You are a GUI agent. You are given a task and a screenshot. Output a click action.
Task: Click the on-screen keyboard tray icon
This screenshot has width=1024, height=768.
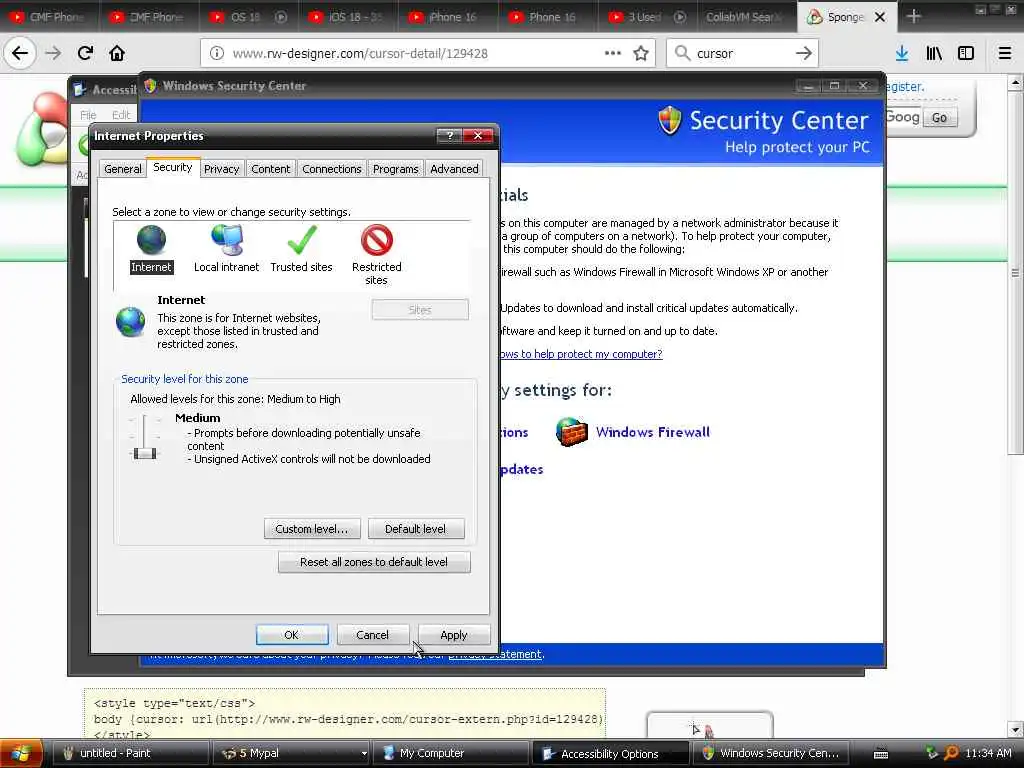point(881,754)
